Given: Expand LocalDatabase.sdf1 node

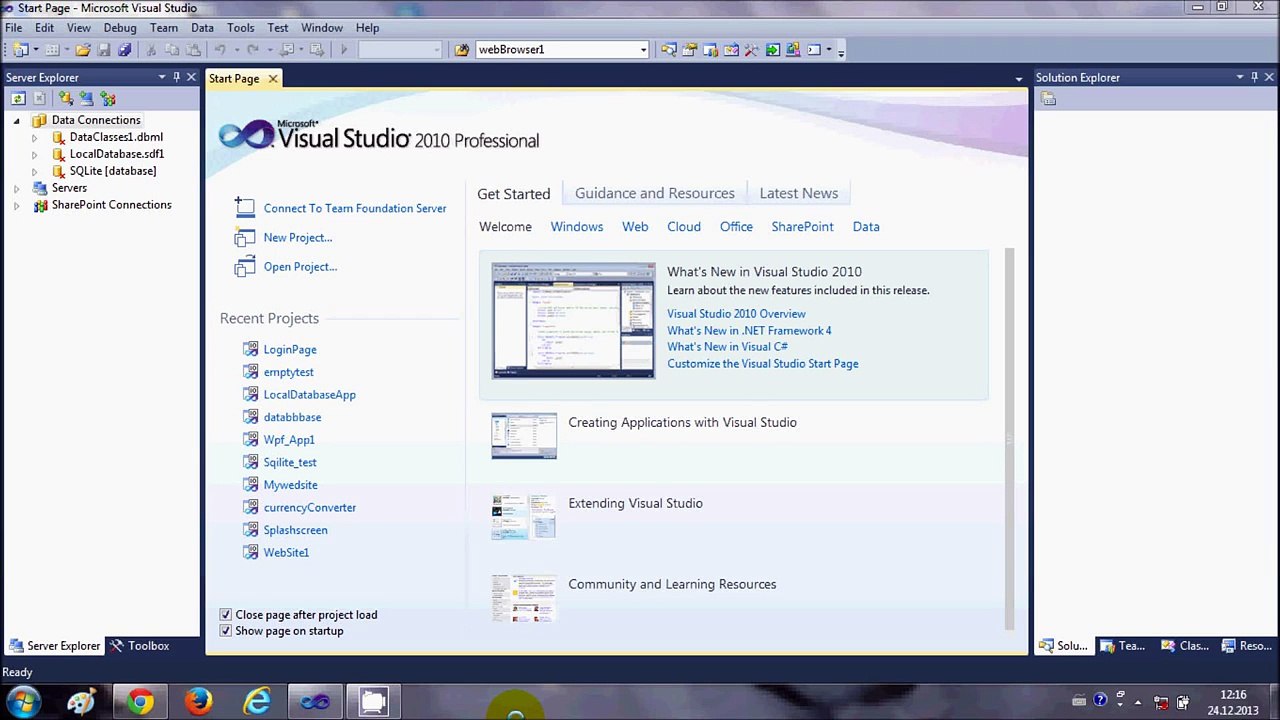Looking at the screenshot, I should coord(34,154).
